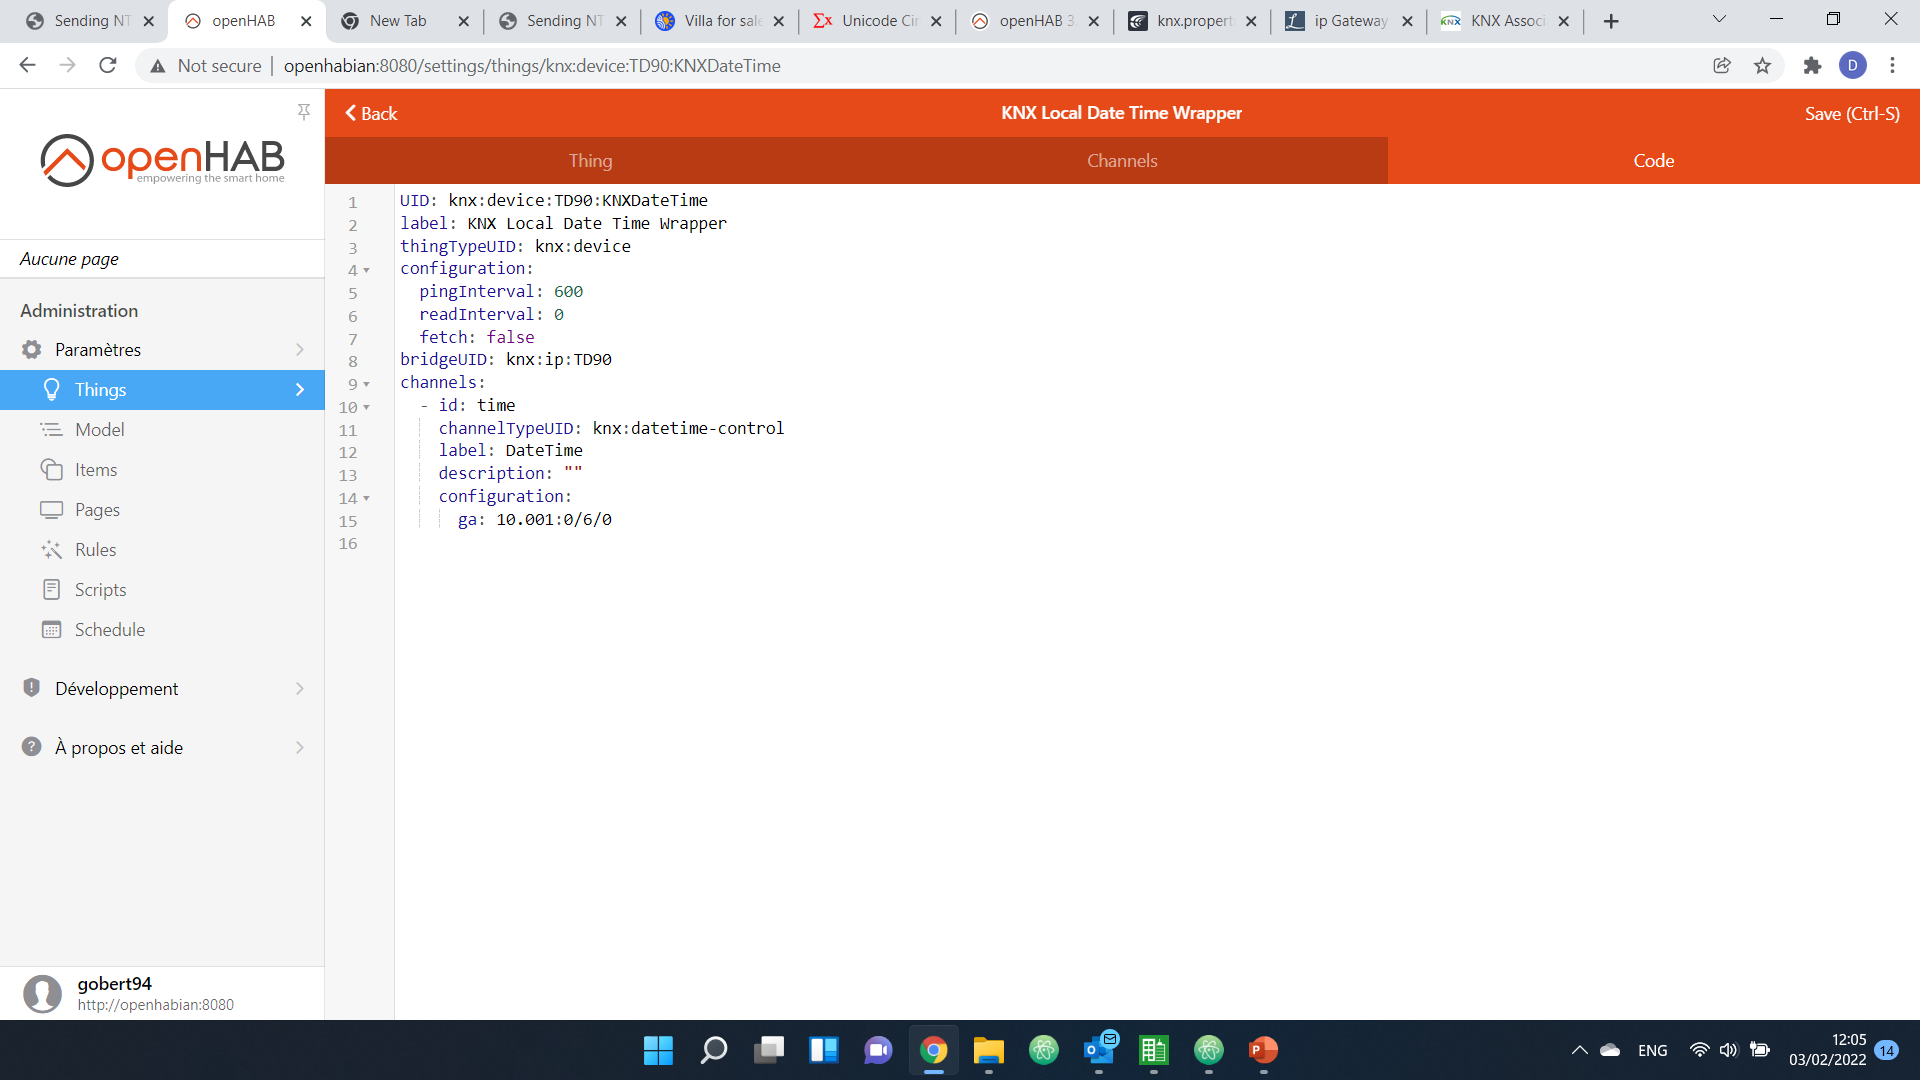Open the Model section
The height and width of the screenshot is (1080, 1920).
coord(99,429)
